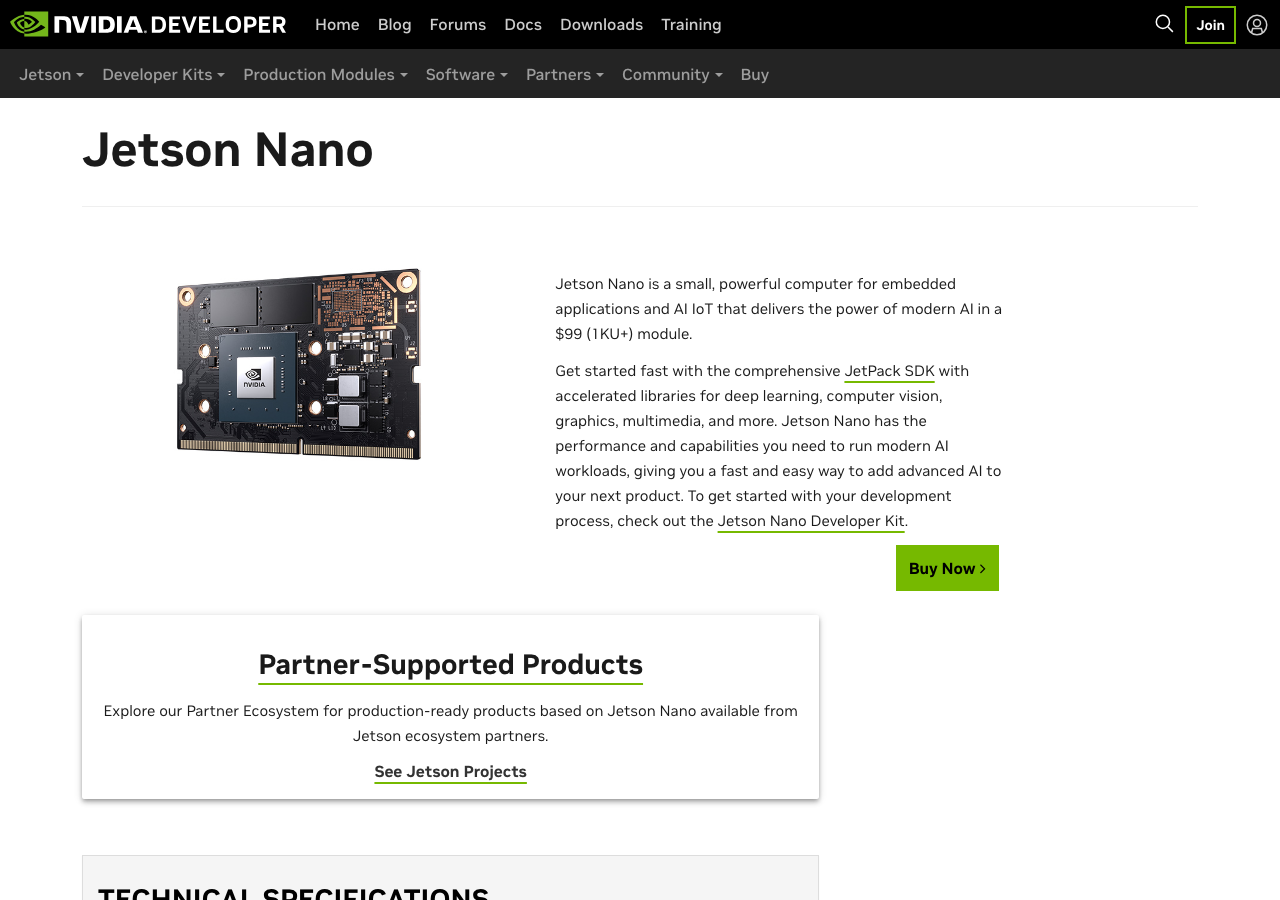Open the search magnifier icon
Screen dimensions: 1280x900
(x=1164, y=24)
